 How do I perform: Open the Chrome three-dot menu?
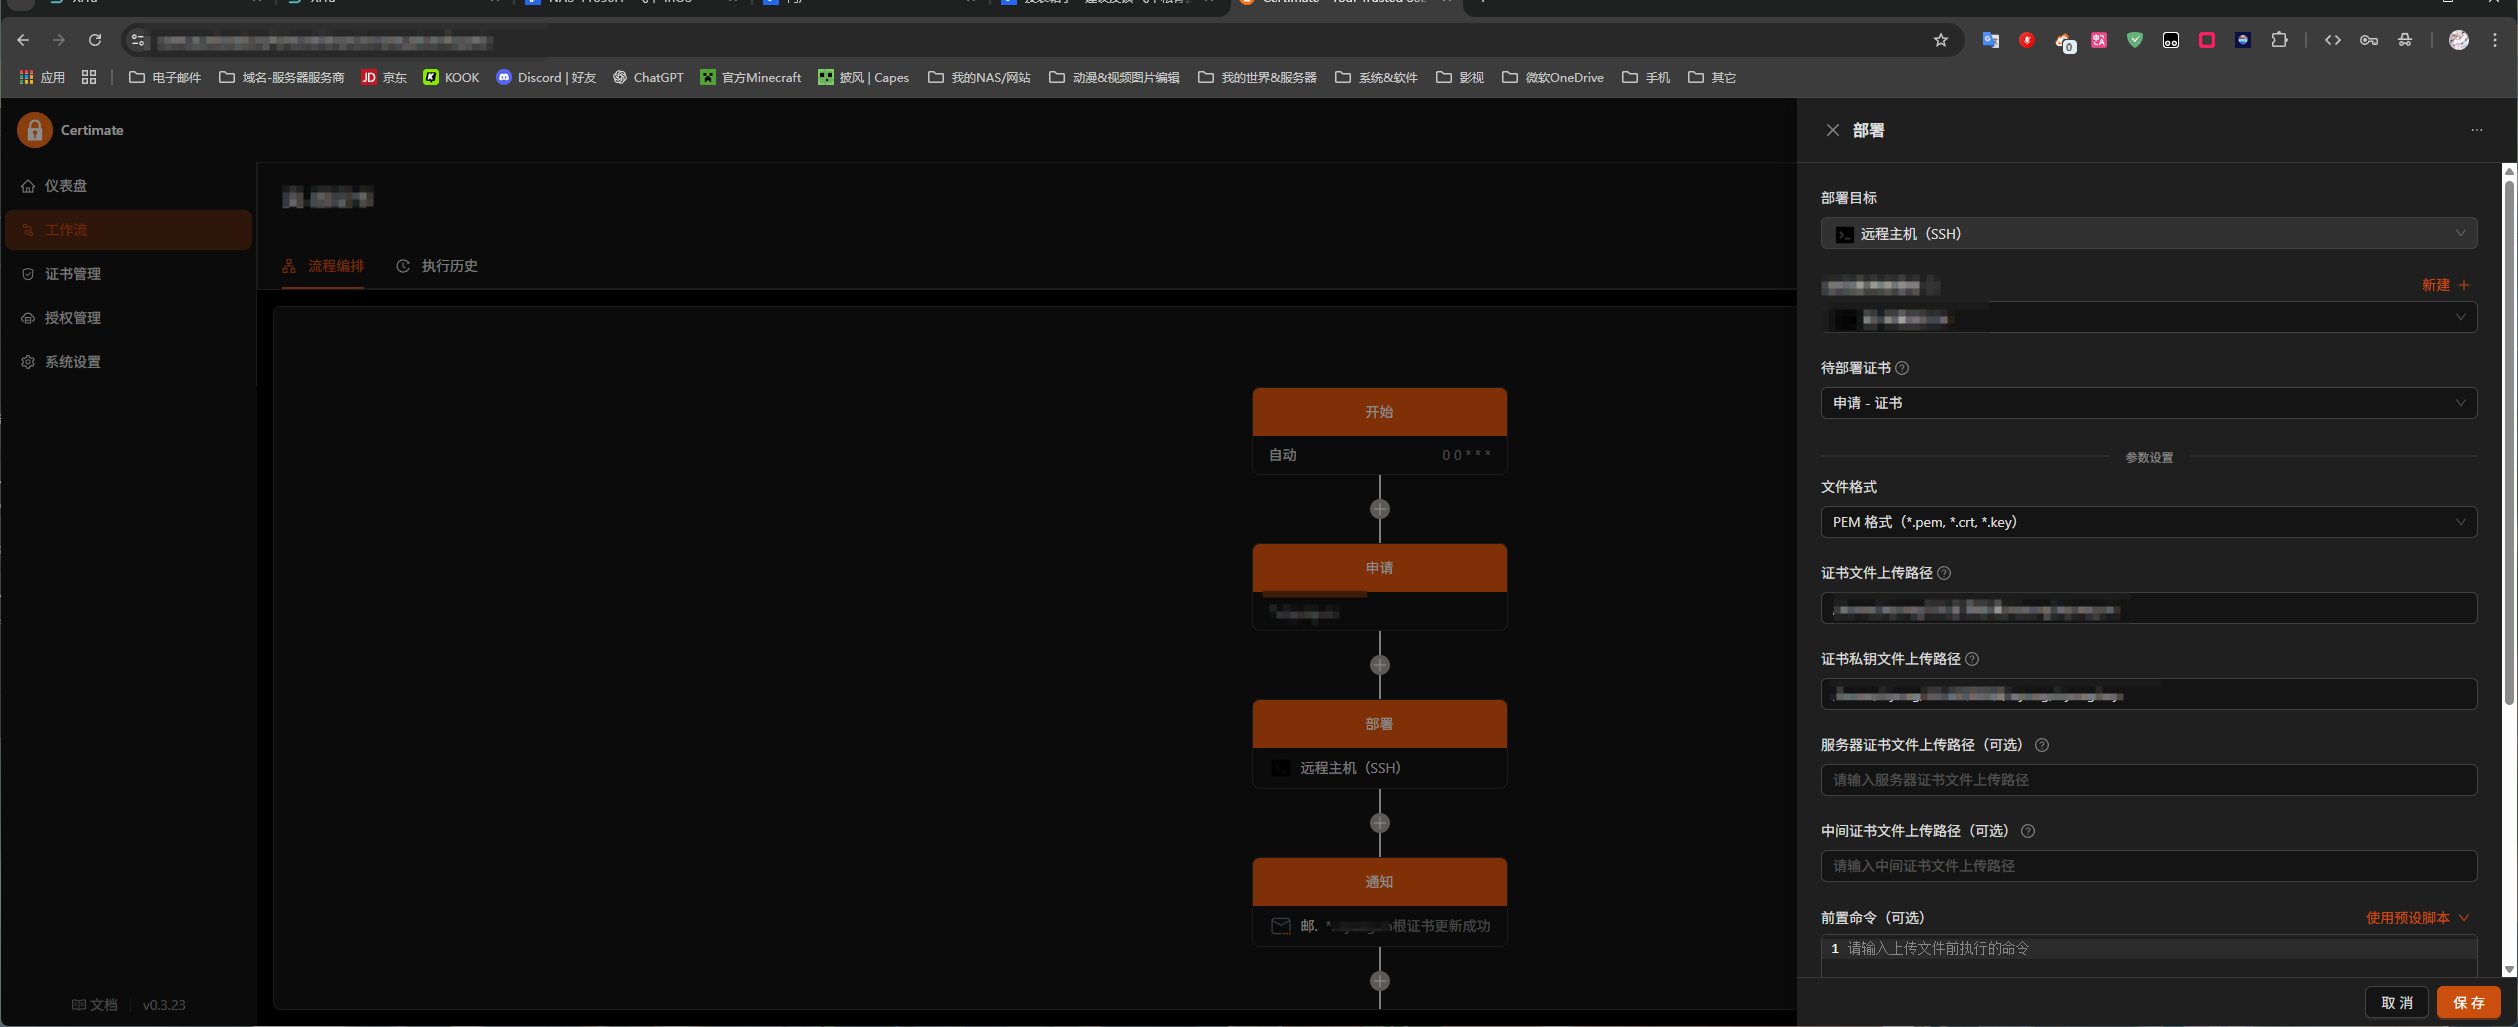click(2495, 40)
